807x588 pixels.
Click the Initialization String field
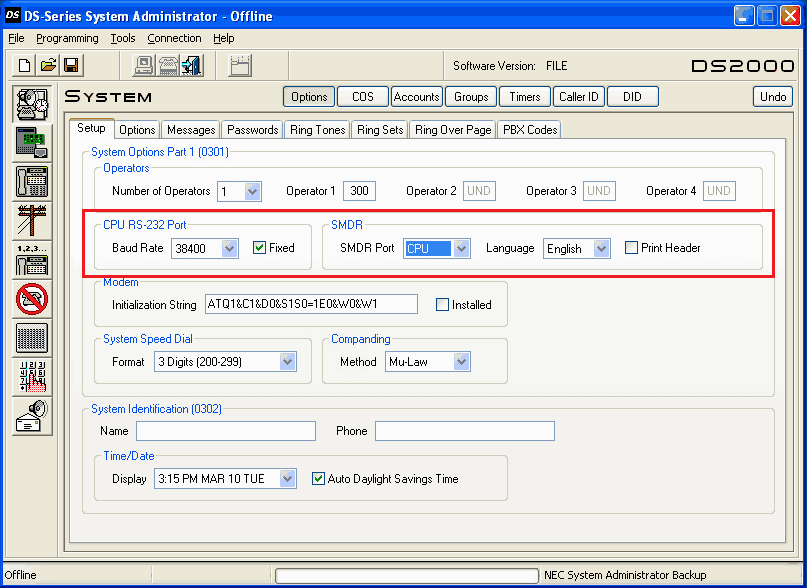pos(311,304)
